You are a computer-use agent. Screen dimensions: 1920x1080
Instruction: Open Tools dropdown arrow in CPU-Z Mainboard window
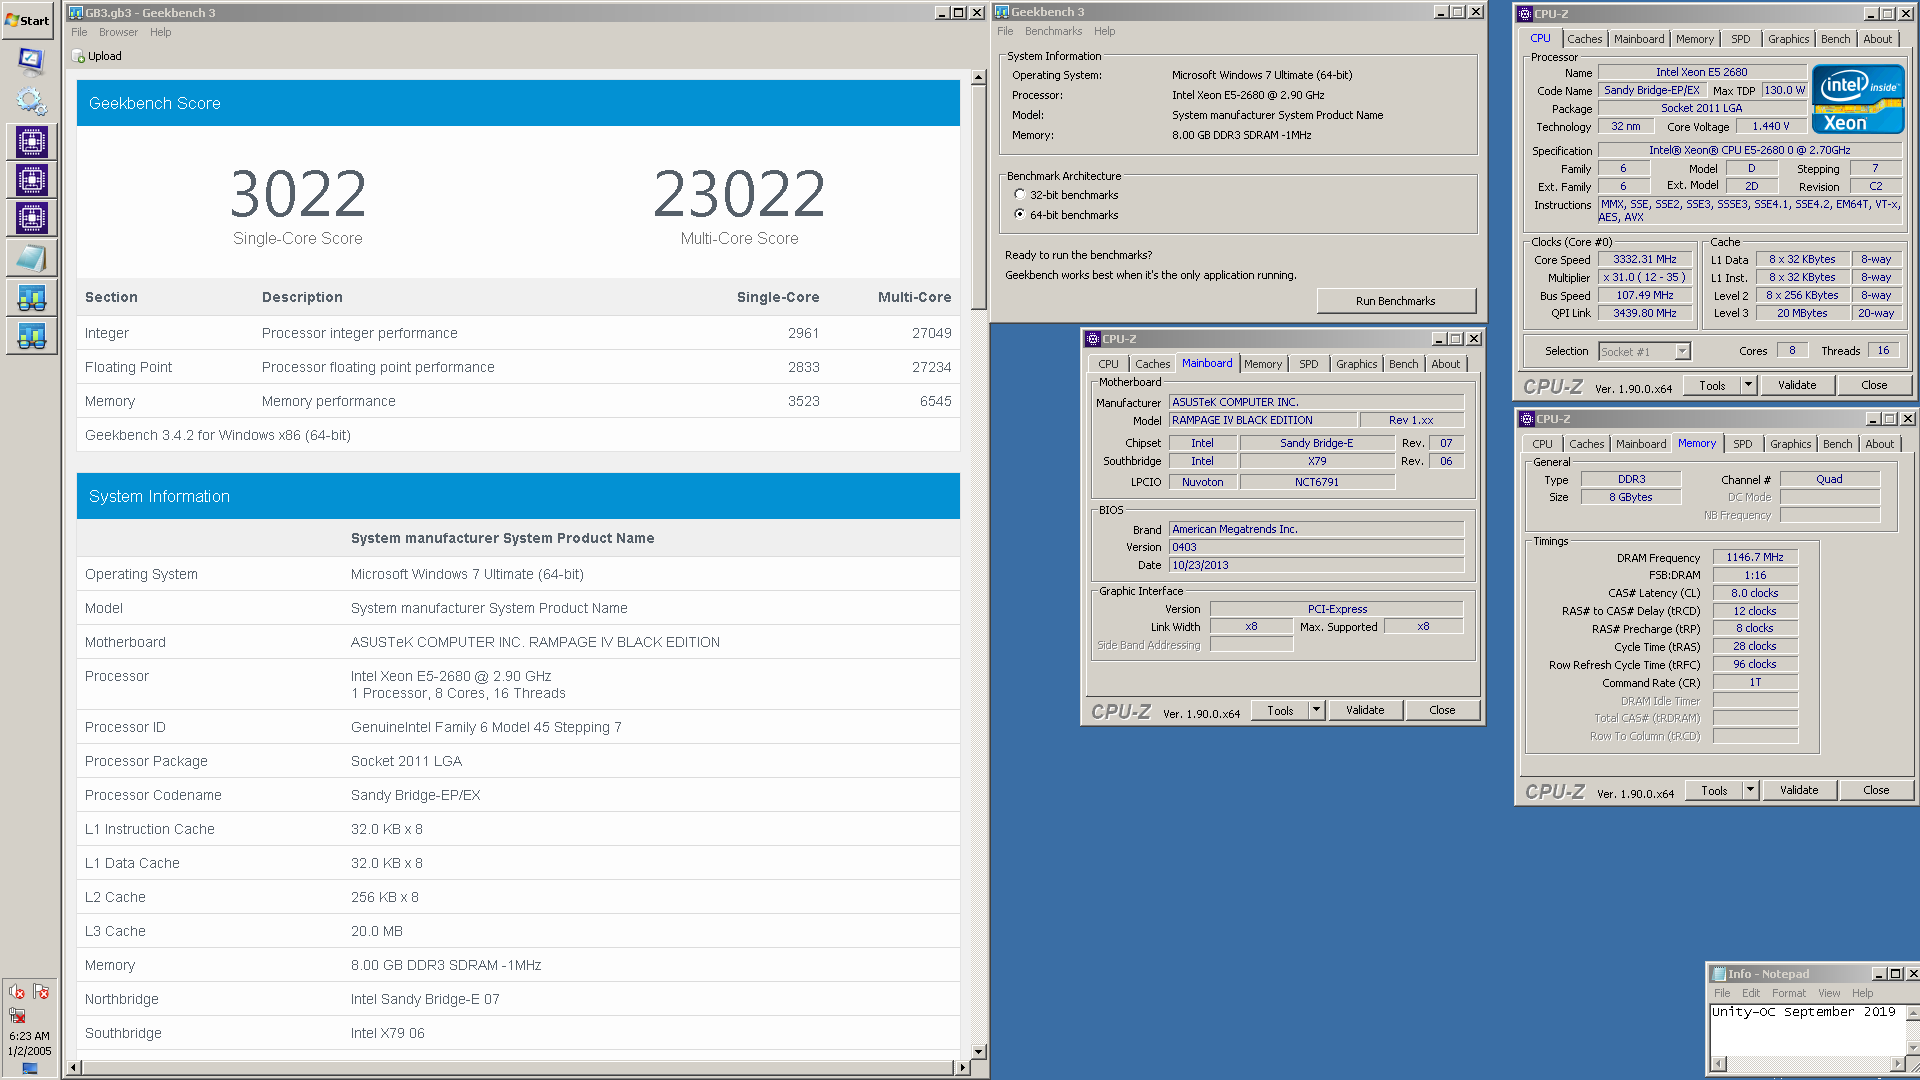click(x=1316, y=710)
